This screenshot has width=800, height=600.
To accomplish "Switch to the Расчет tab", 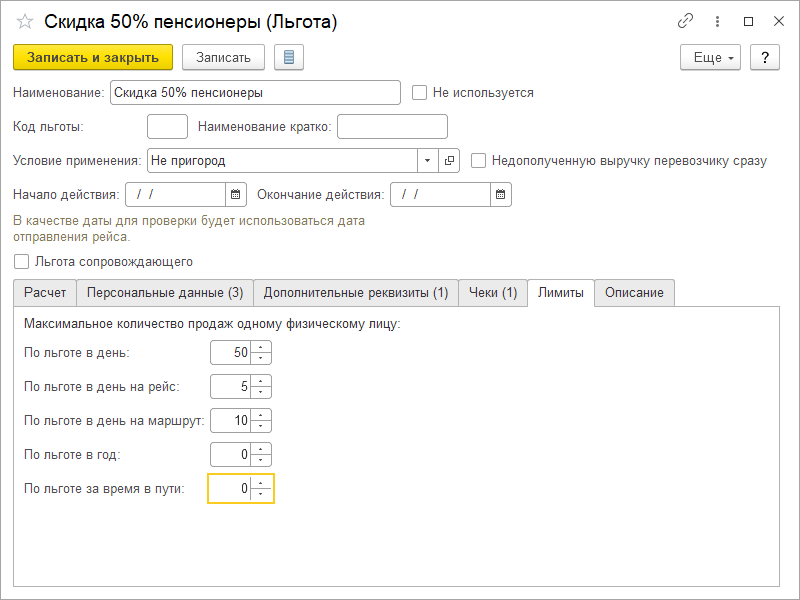I will coord(45,293).
